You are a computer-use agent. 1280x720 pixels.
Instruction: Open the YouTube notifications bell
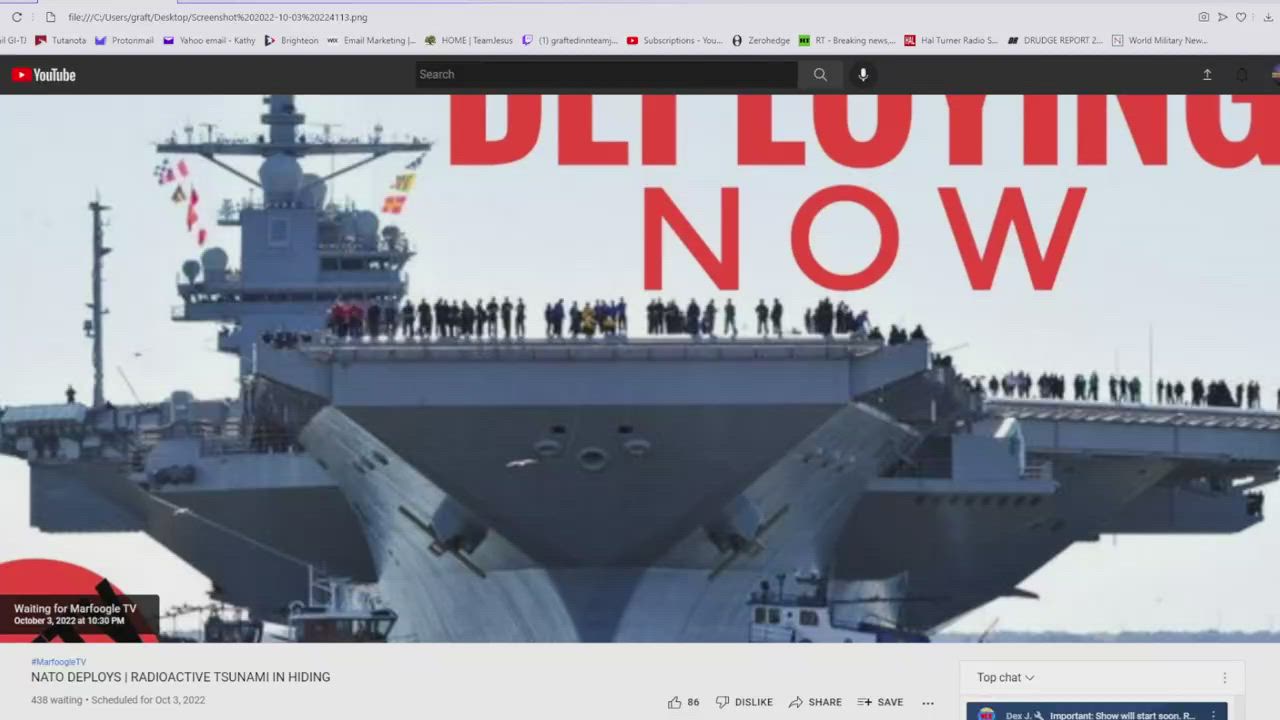pos(1242,75)
